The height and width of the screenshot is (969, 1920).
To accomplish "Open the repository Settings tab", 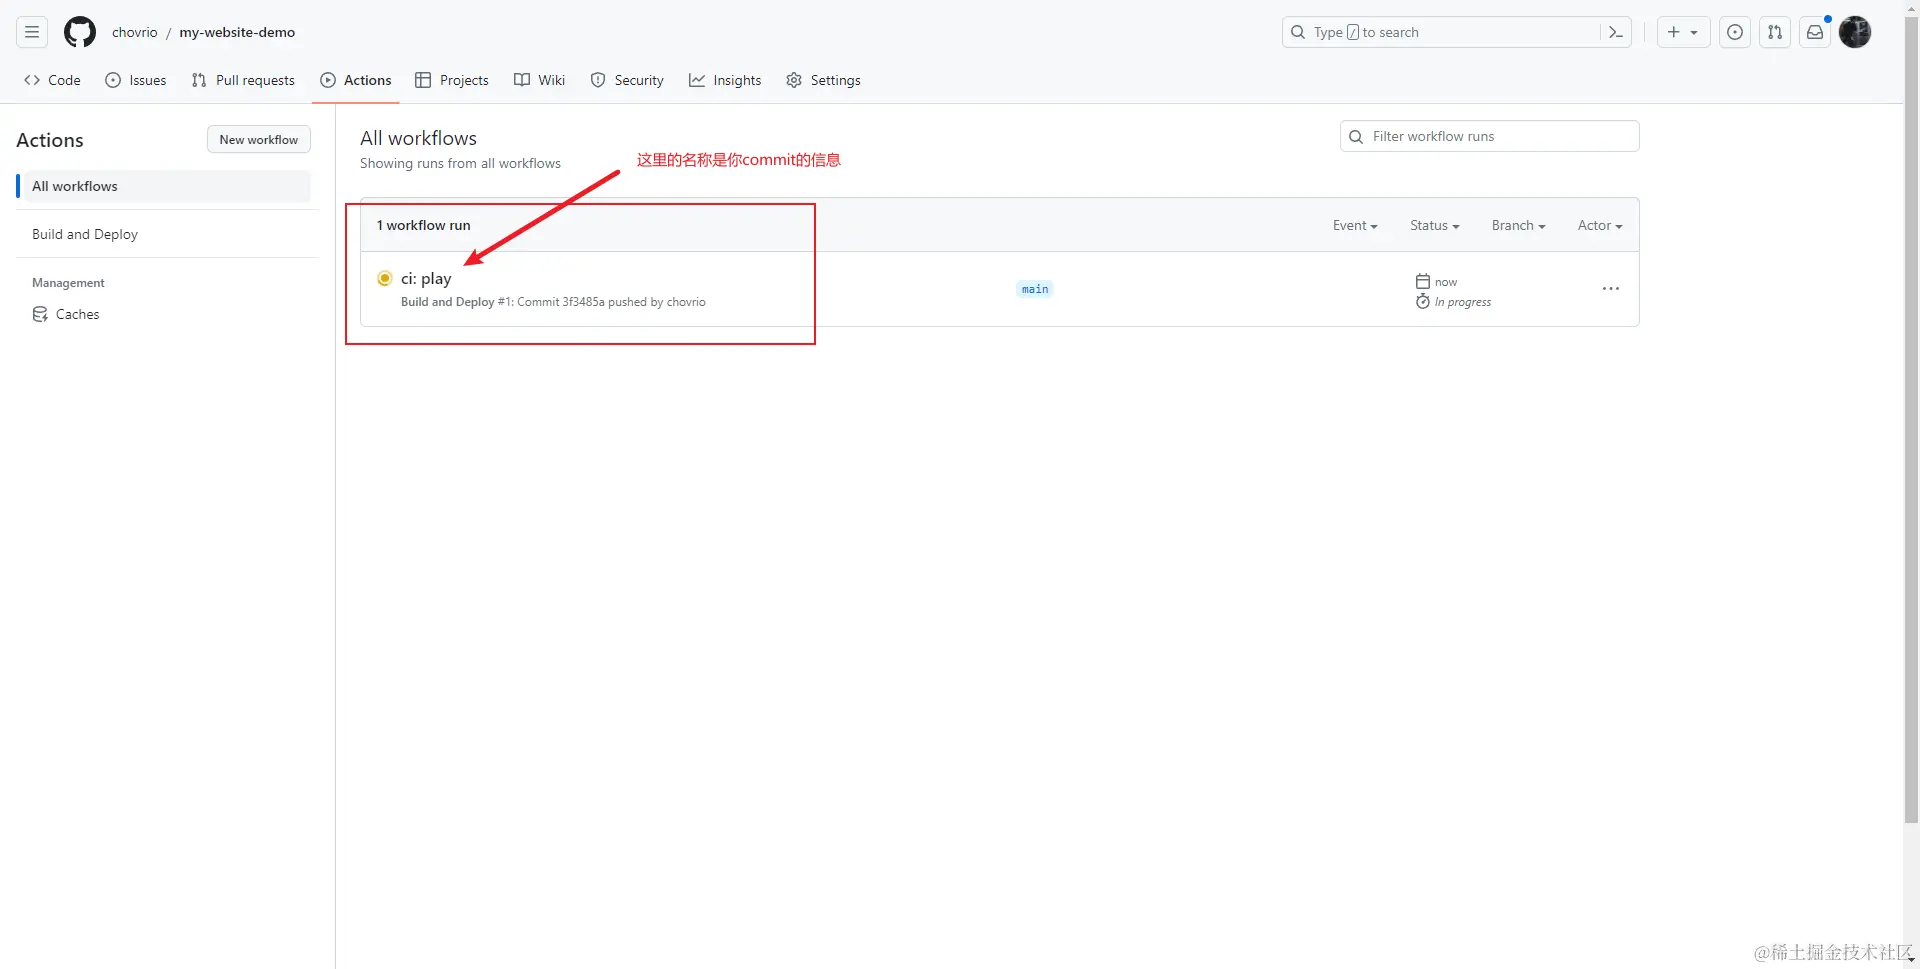I will tap(823, 80).
